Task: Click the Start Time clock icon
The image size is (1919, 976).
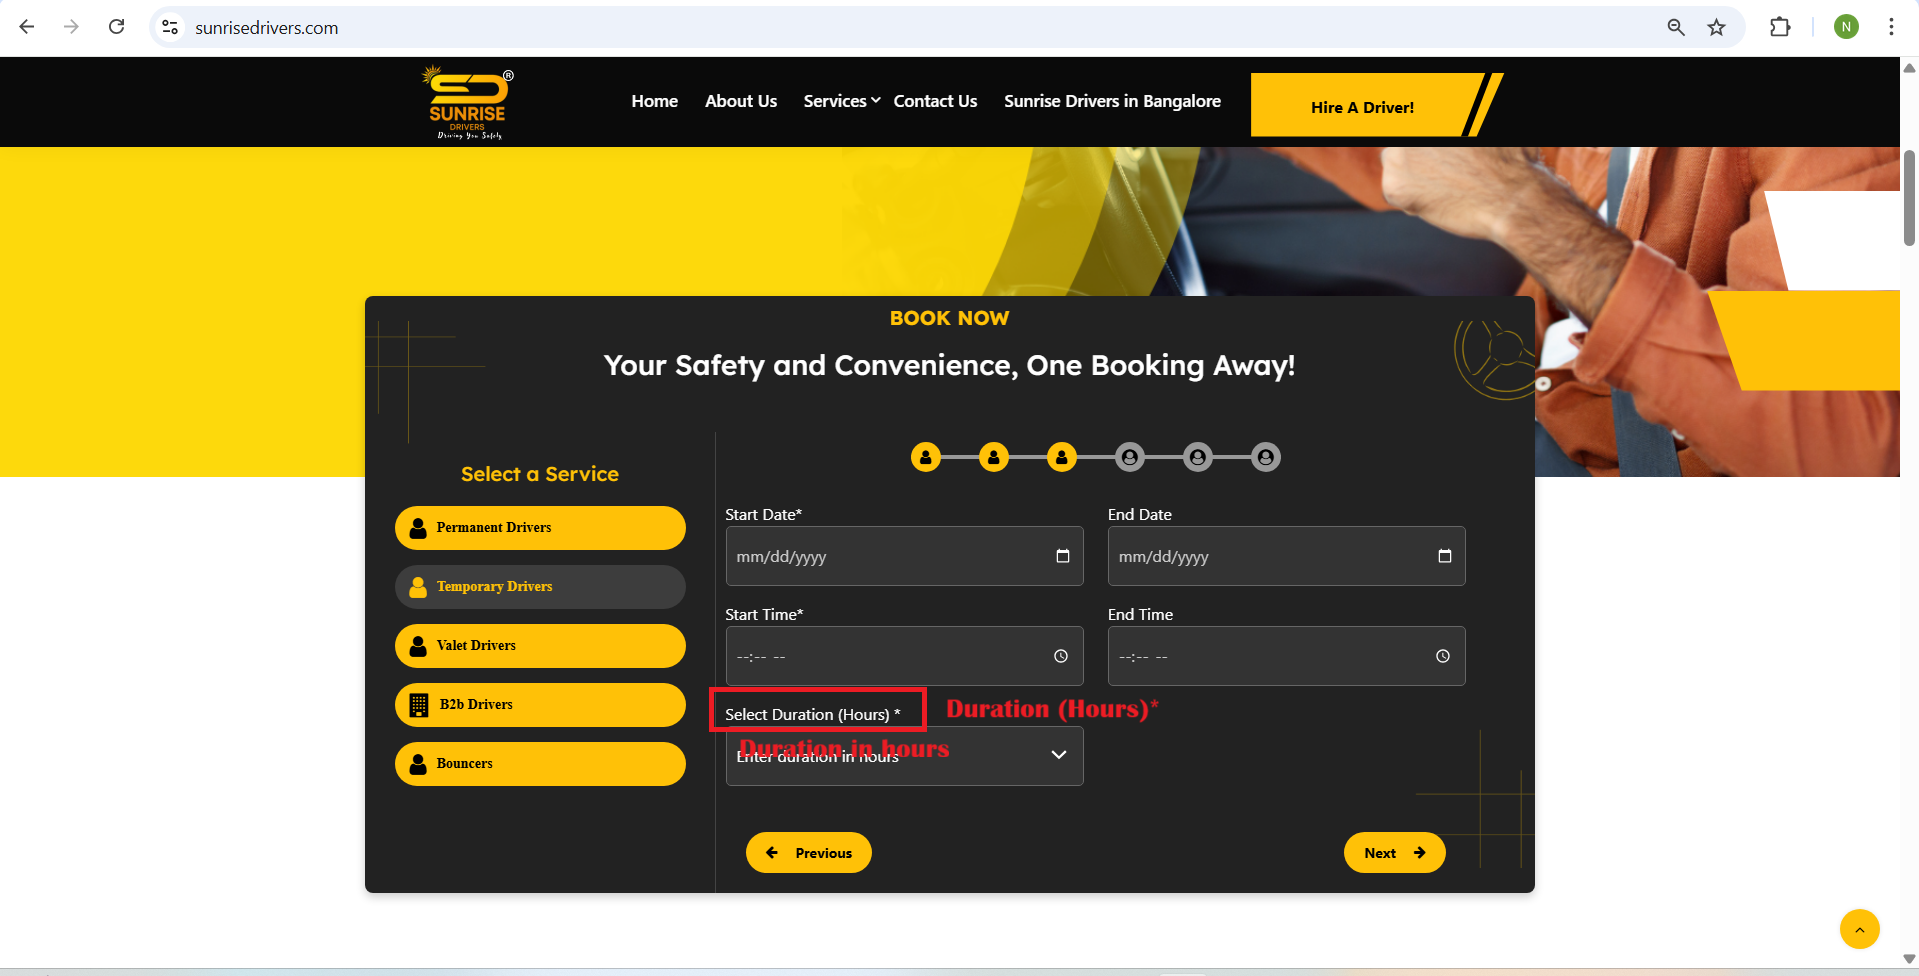Action: pyautogui.click(x=1061, y=656)
